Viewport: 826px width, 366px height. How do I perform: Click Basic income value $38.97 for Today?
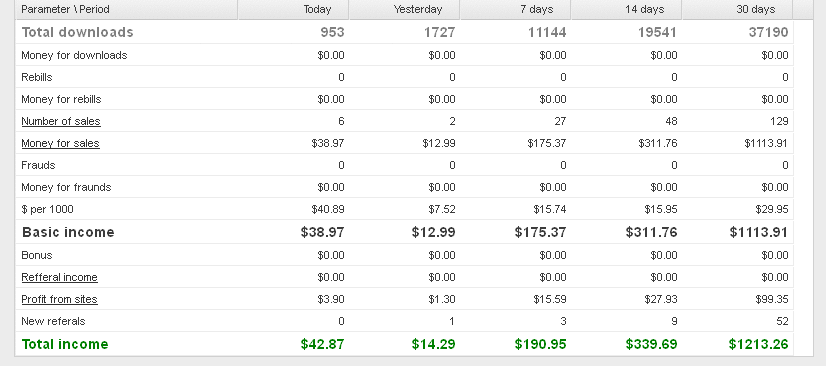coord(322,232)
